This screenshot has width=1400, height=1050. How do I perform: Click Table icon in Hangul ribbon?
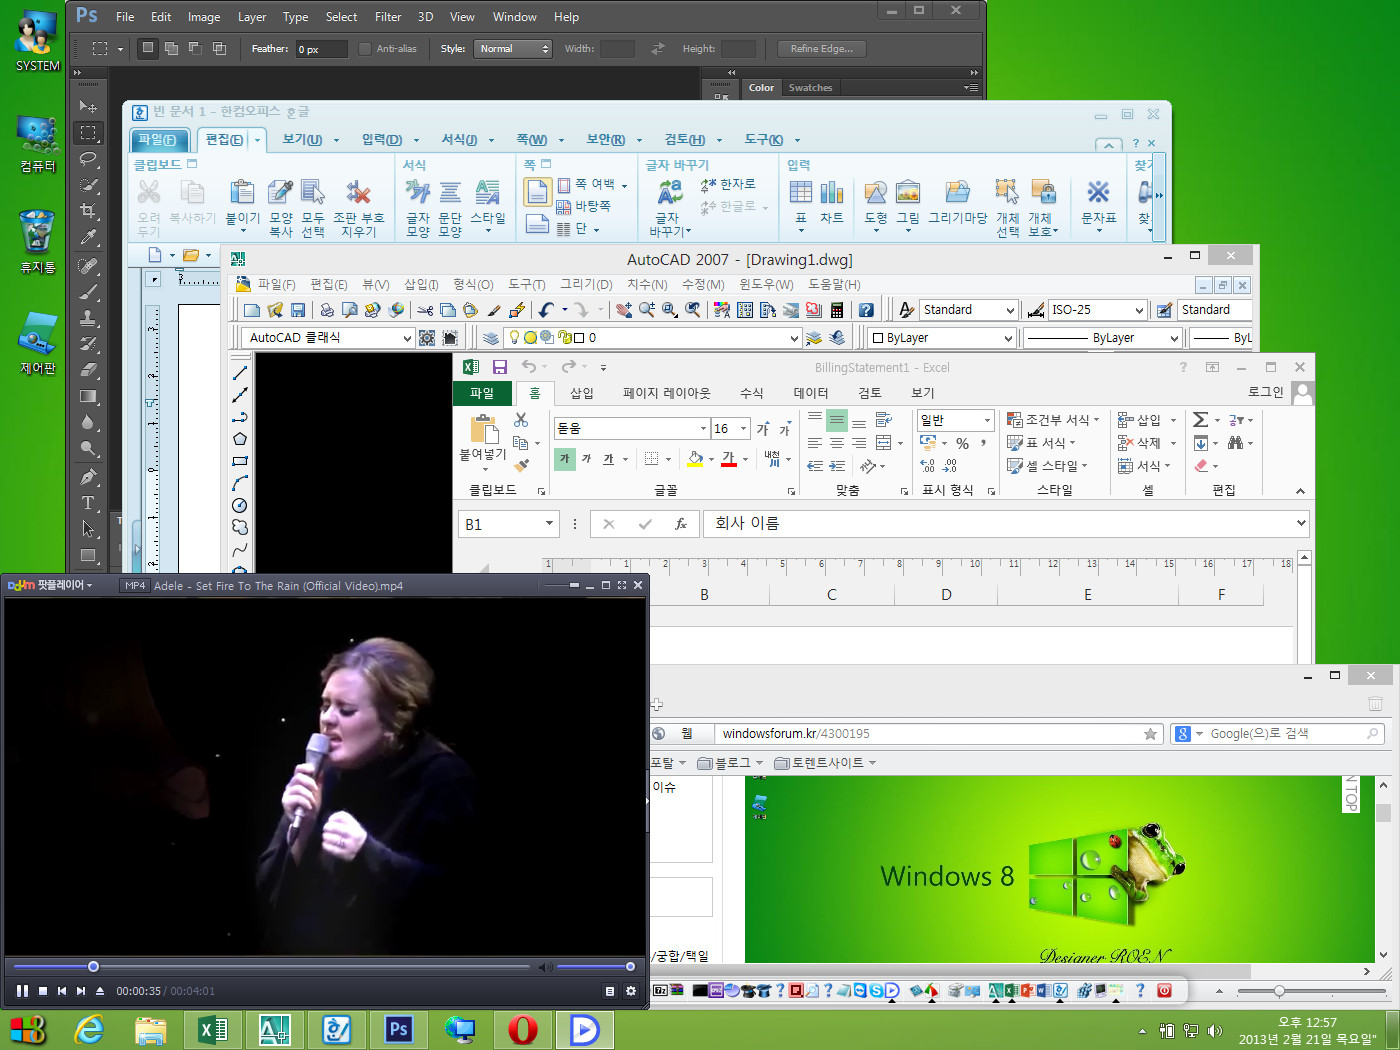[x=801, y=192]
